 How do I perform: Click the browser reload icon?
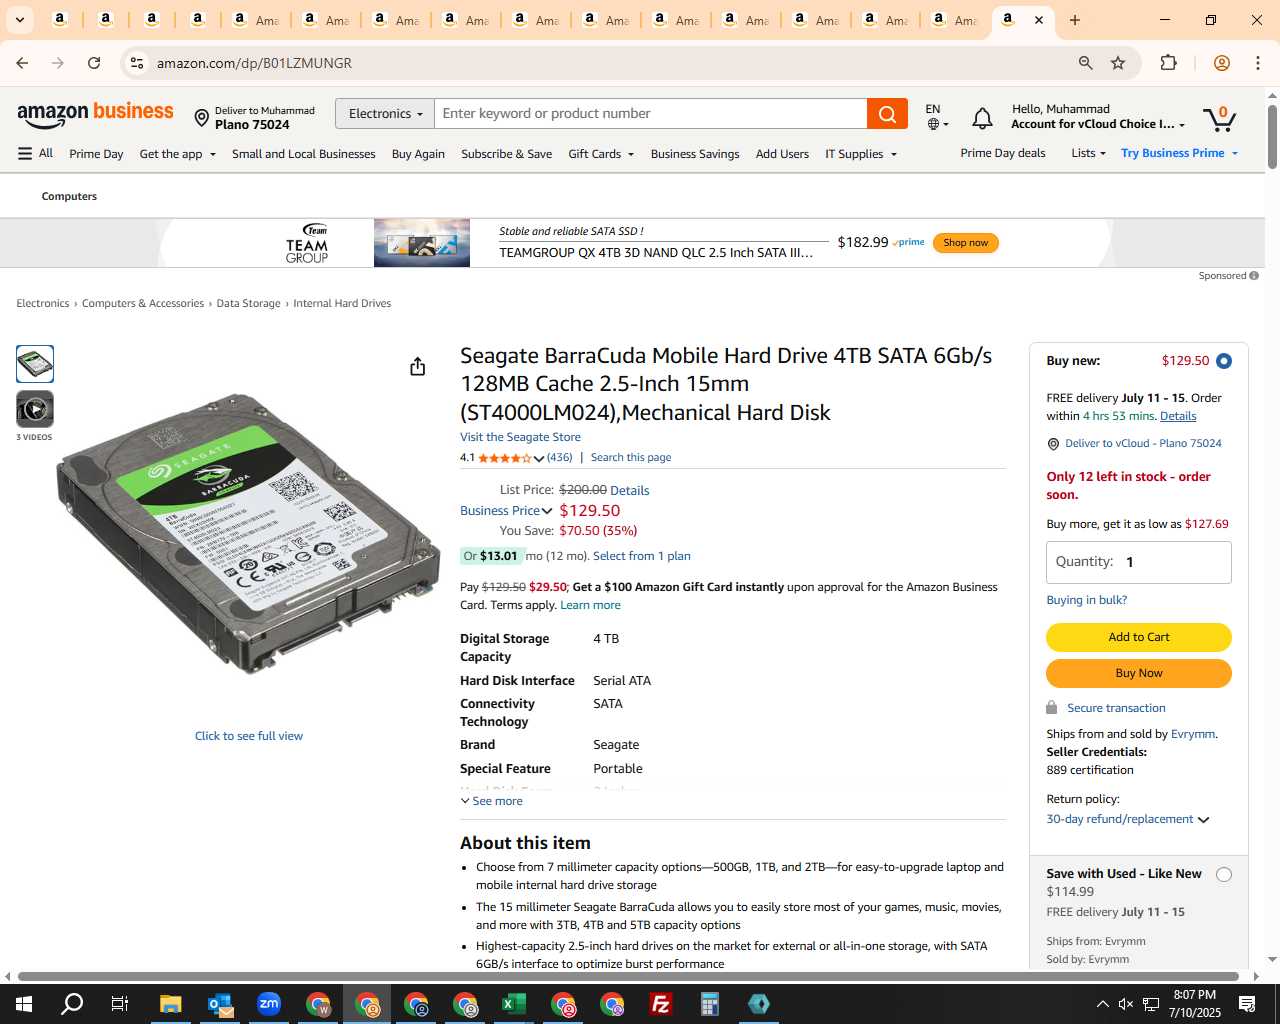point(94,63)
